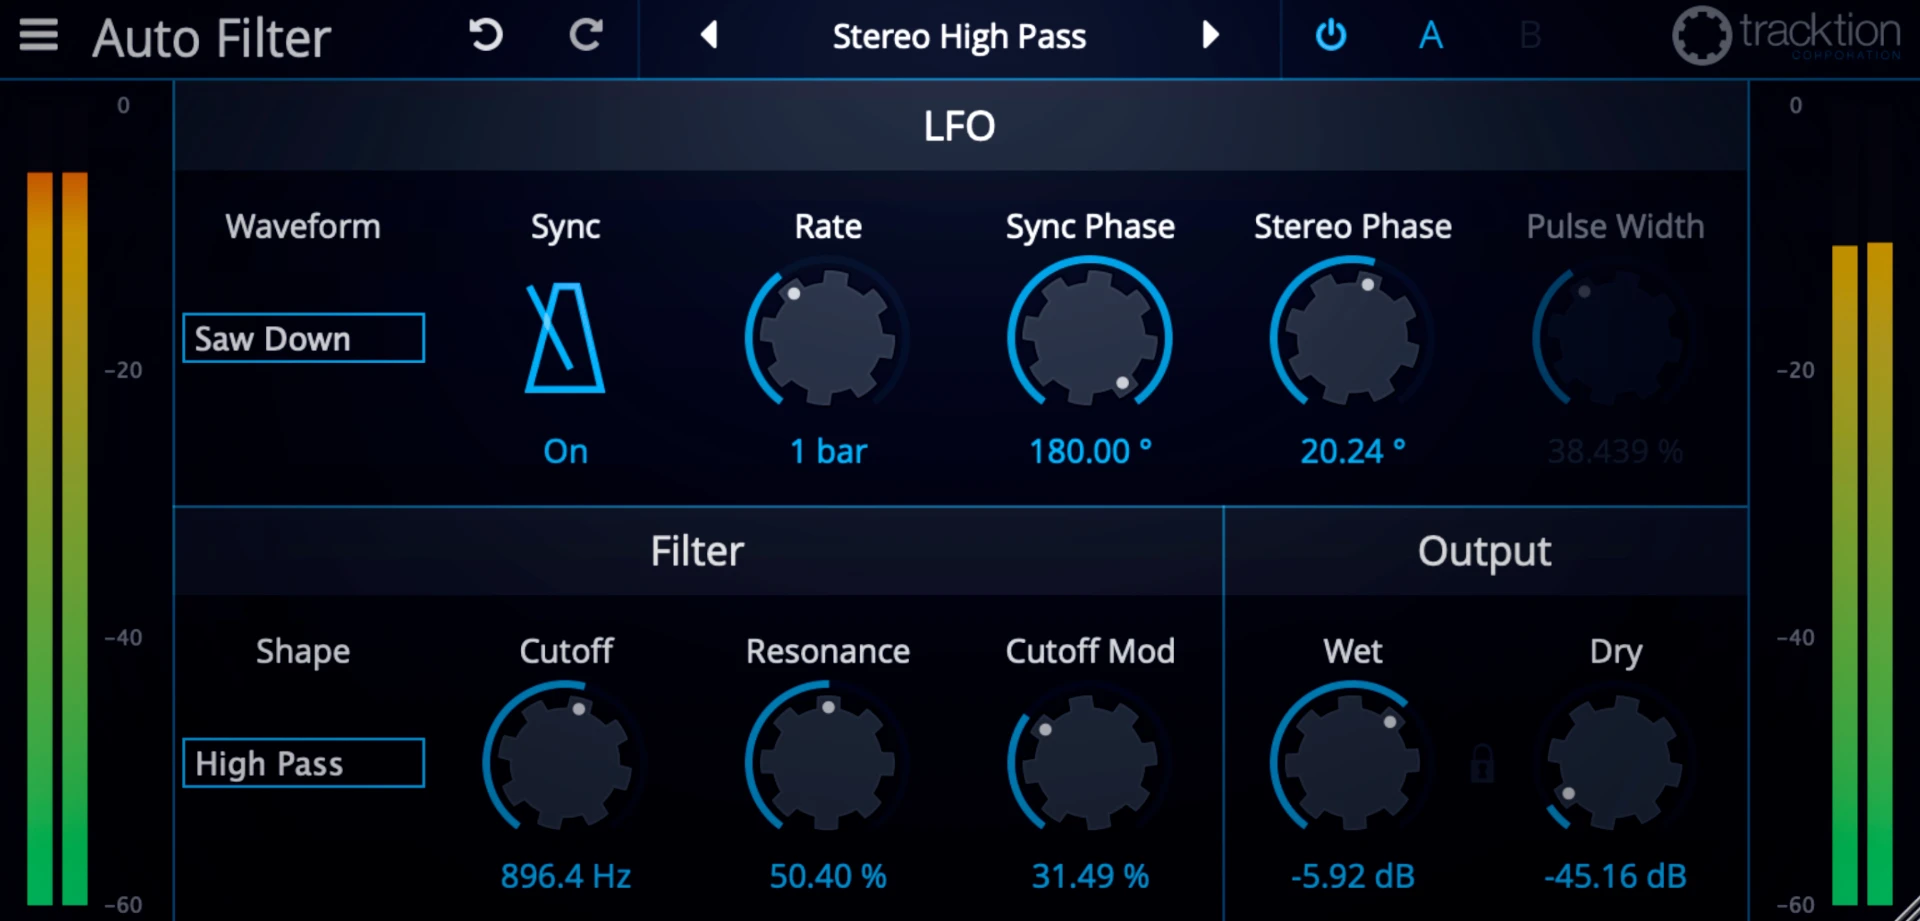This screenshot has width=1920, height=921.
Task: Toggle the Sync metronome icon
Action: (565, 337)
